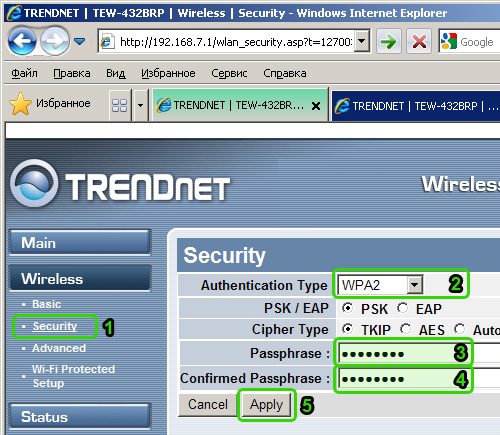
Task: Select the active TRENDNET TEW-432BR tab
Action: pos(240,105)
